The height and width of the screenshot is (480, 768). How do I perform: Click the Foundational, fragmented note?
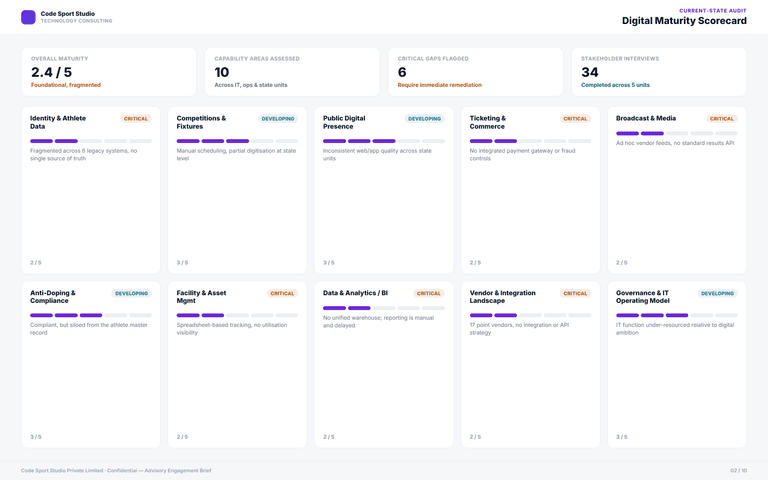[x=66, y=85]
